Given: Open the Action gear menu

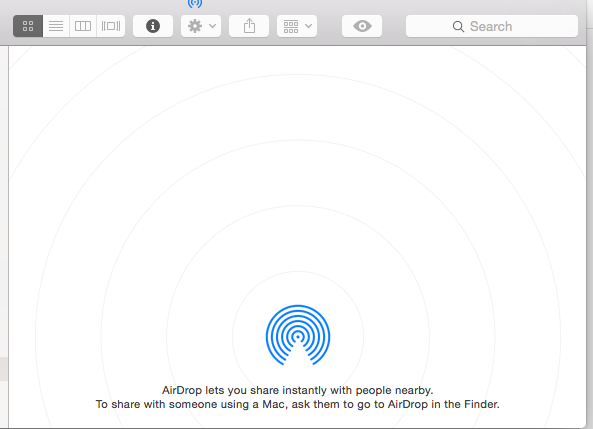Looking at the screenshot, I should (x=201, y=26).
